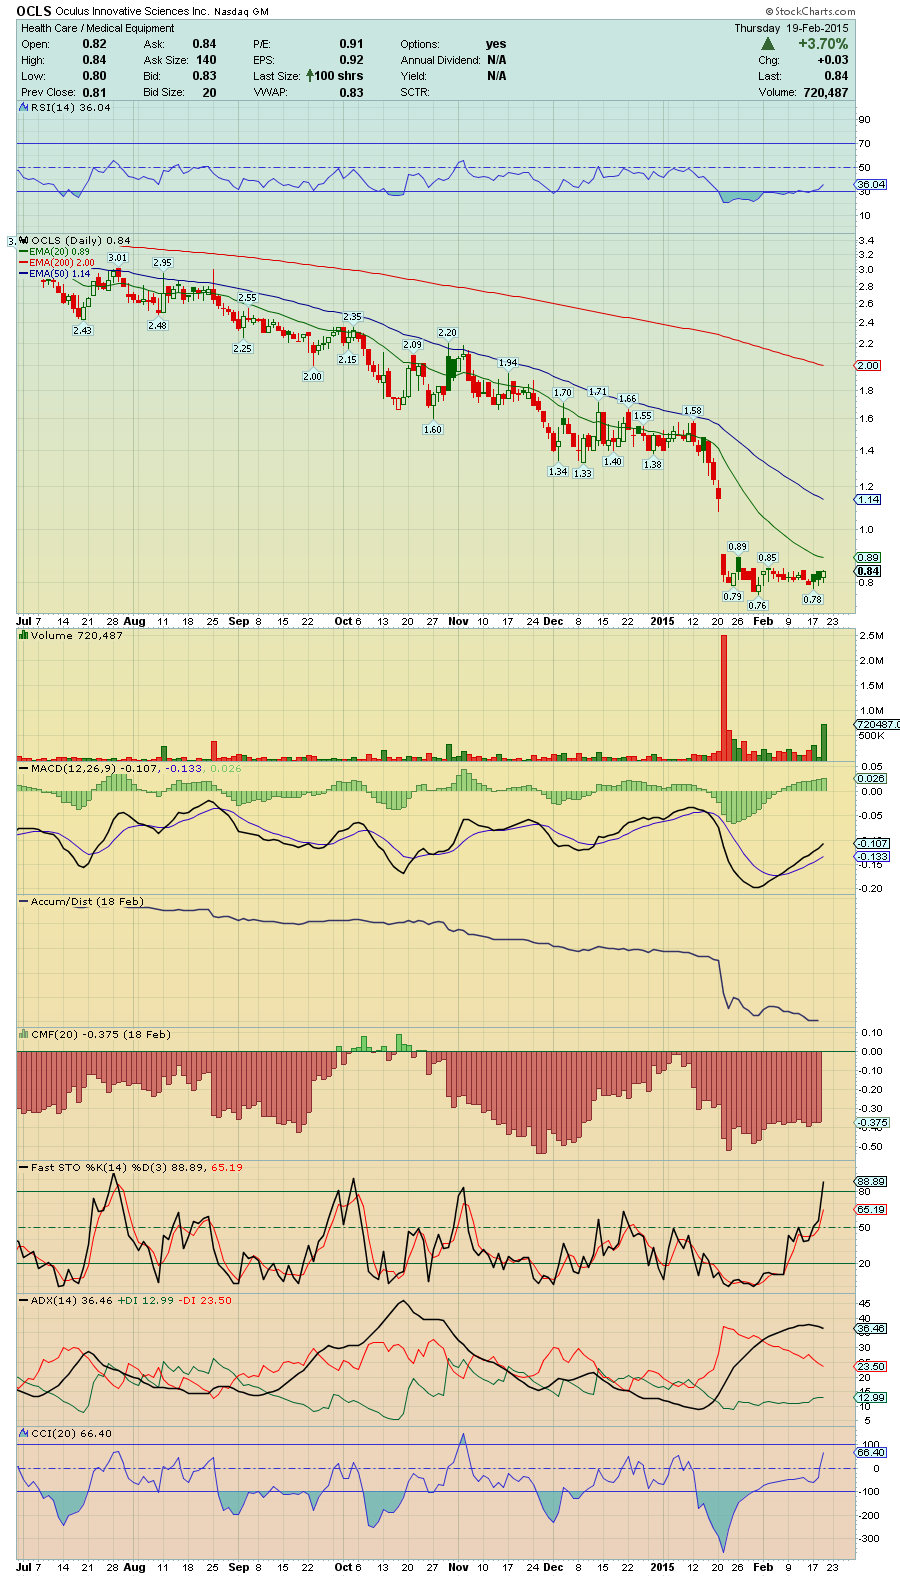900x1577 pixels.
Task: Click the green up-triangle beside +3.70%
Action: (x=768, y=44)
